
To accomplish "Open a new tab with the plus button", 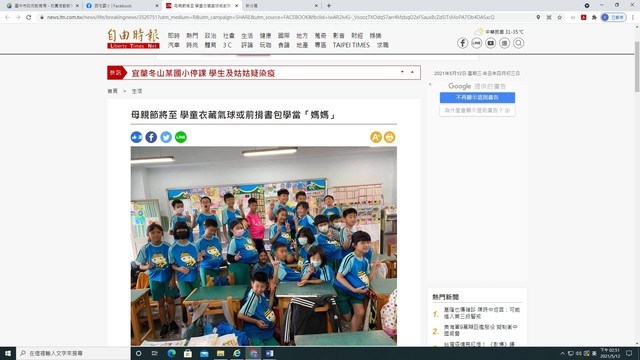I will pyautogui.click(x=329, y=6).
